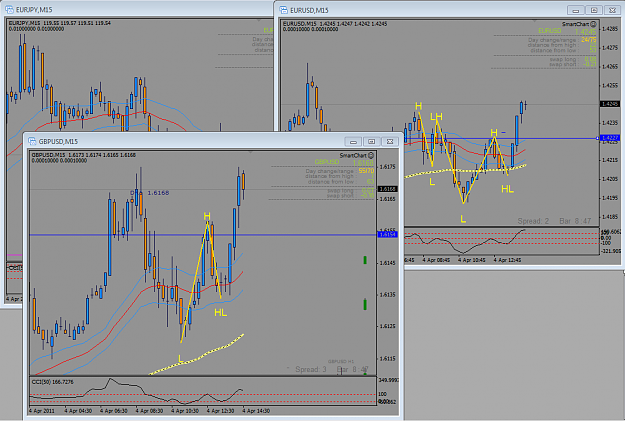
Task: Click the 1.6135 price axis label
Action: click(387, 295)
